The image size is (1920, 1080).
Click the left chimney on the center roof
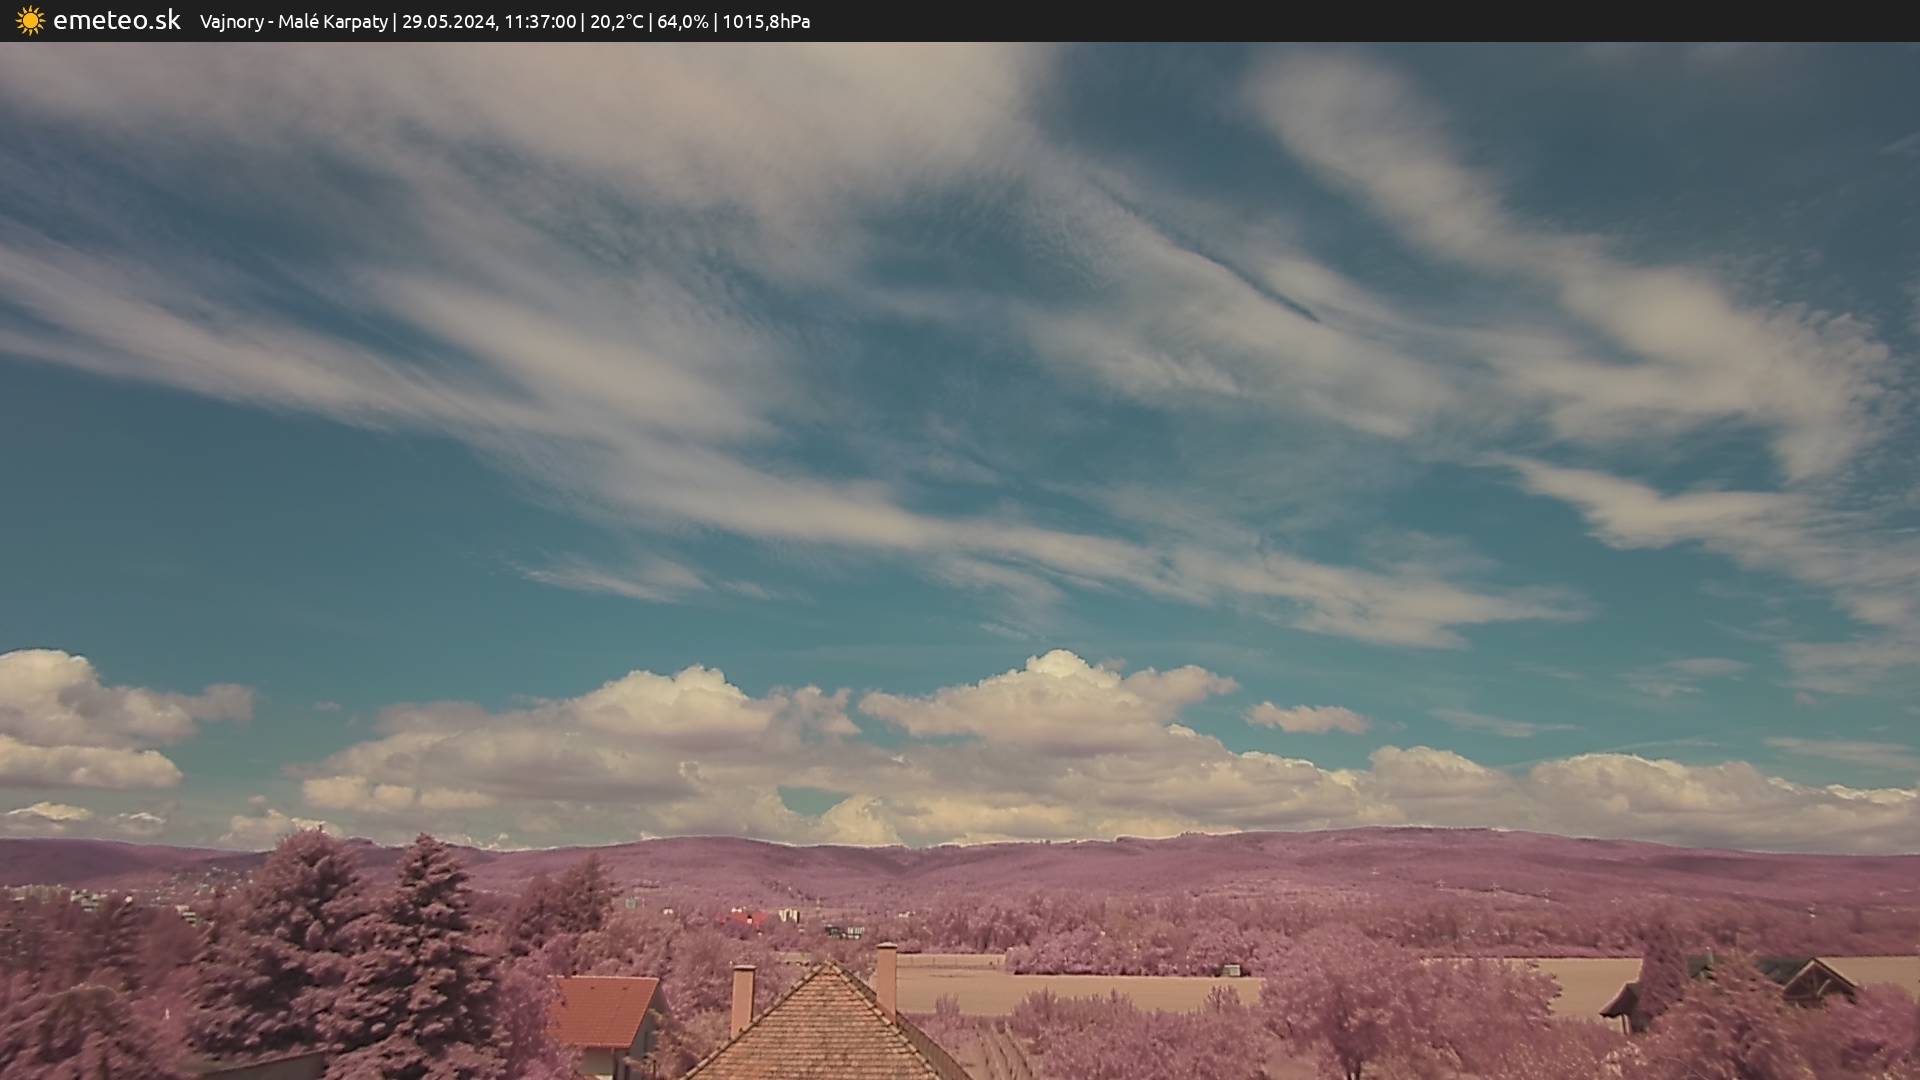742,997
